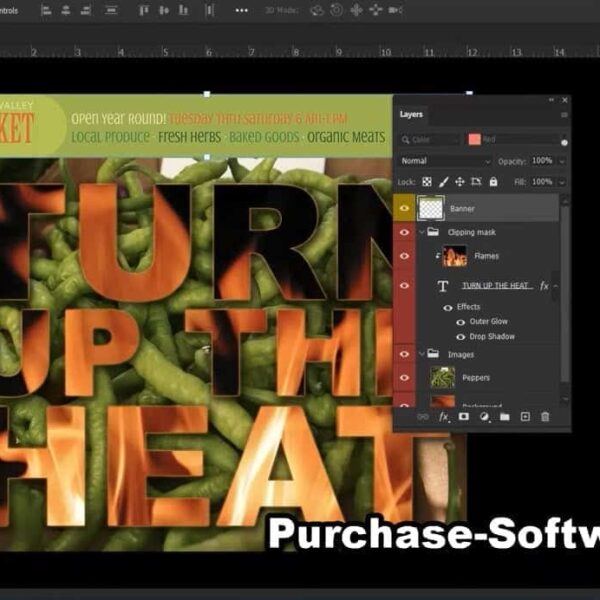
Task: Create a new group folder
Action: pos(504,416)
